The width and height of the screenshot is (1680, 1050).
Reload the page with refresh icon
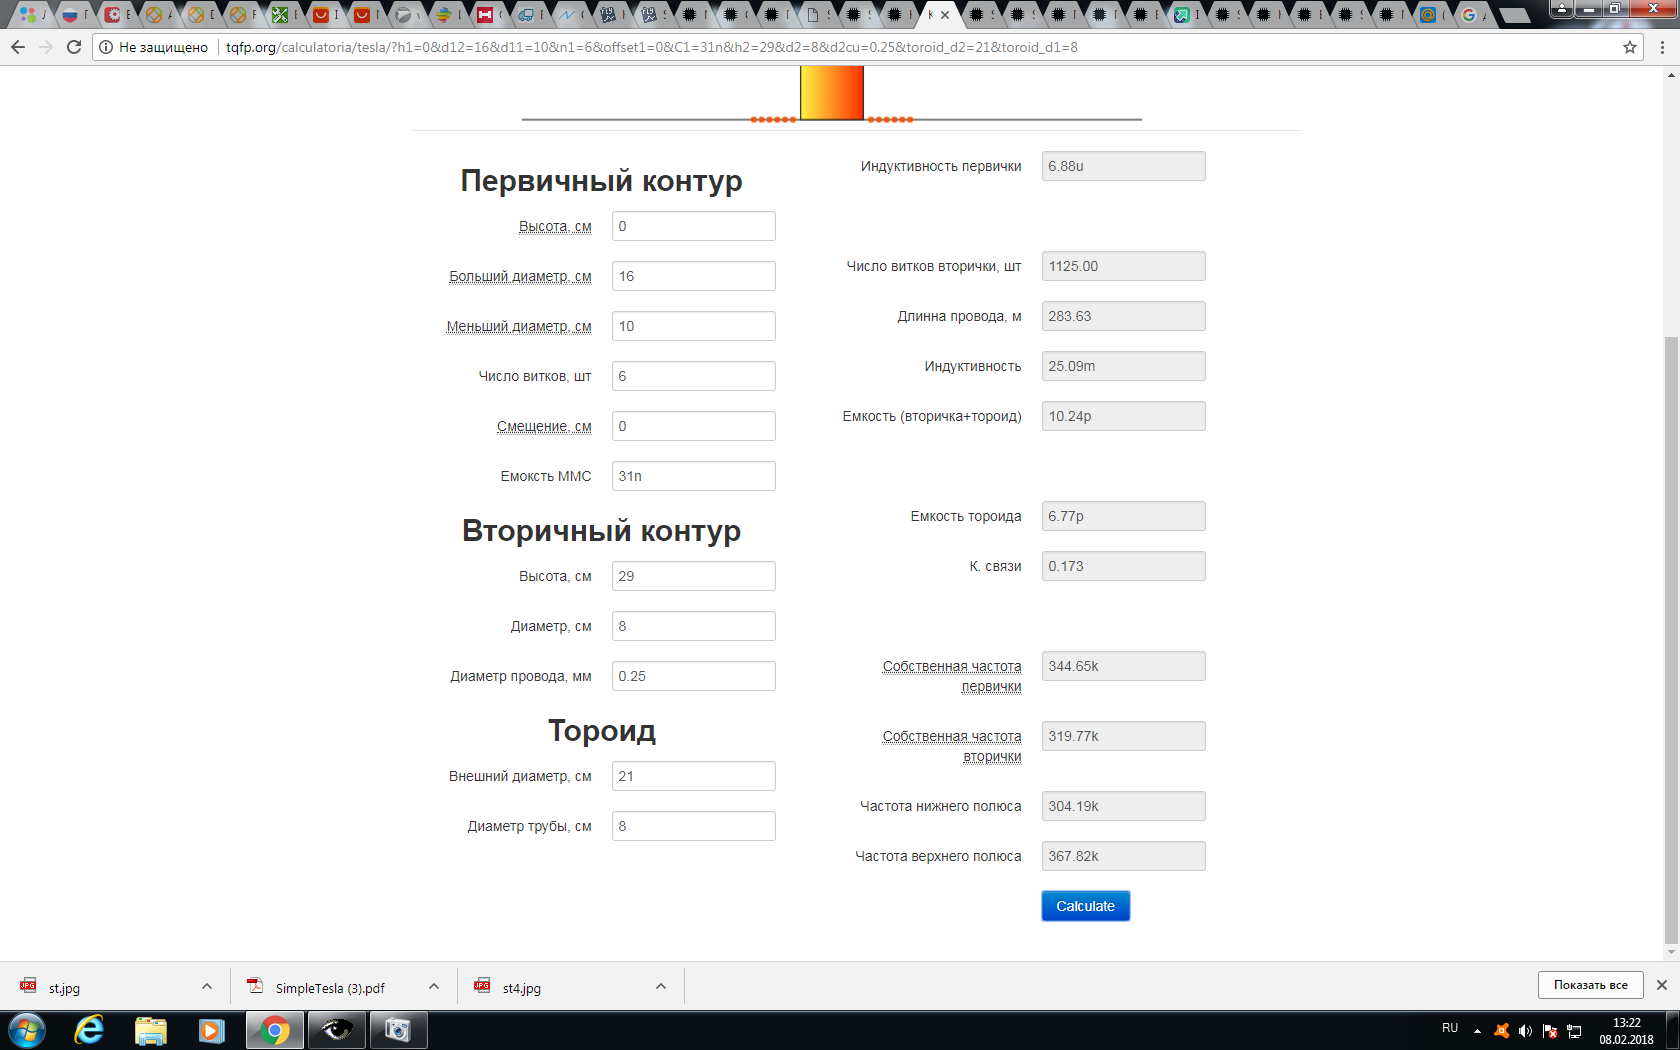[x=74, y=47]
